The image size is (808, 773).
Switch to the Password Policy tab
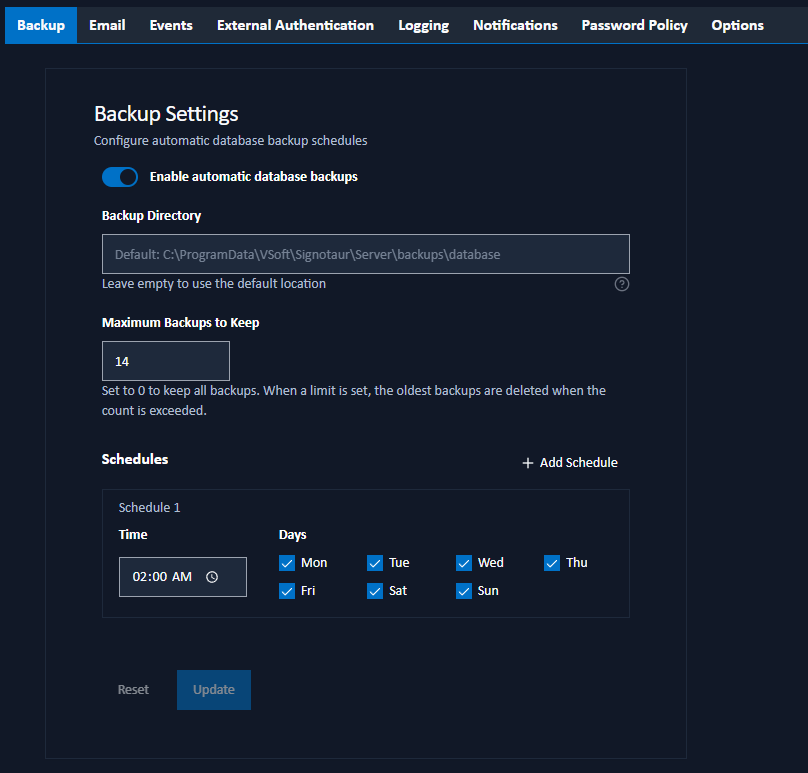634,25
